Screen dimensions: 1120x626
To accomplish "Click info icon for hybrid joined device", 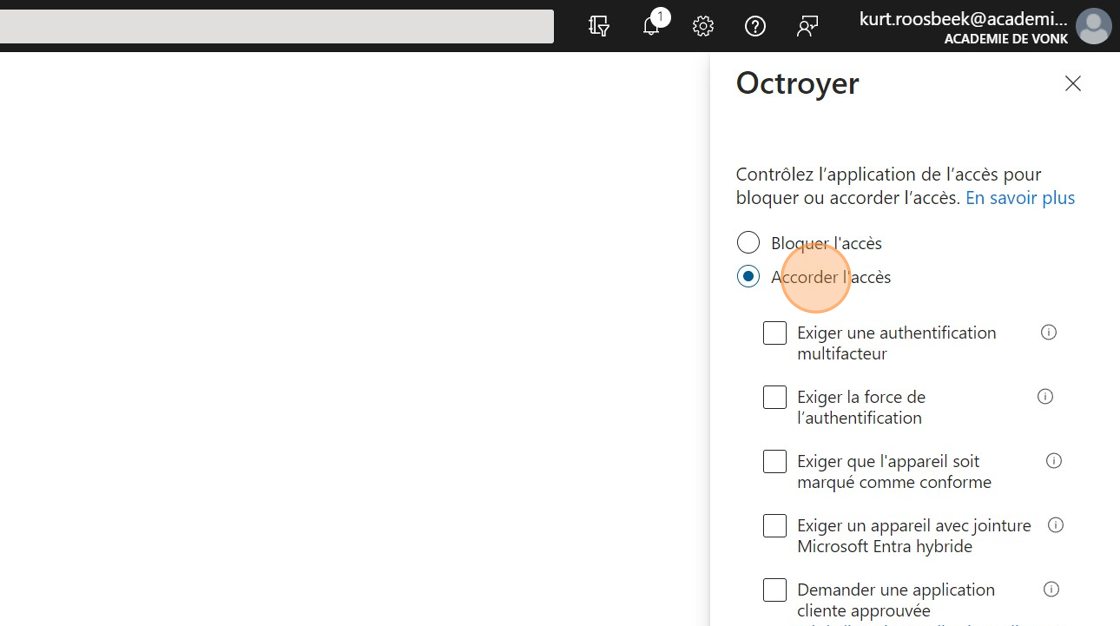I will 1055,525.
